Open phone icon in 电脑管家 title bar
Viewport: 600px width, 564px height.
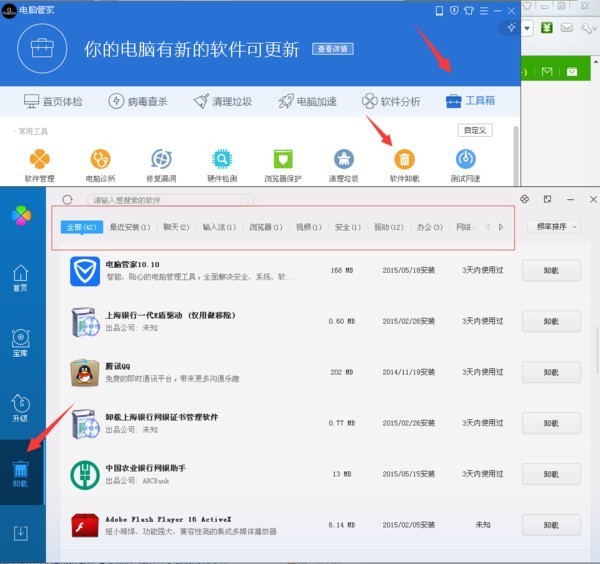(x=439, y=11)
